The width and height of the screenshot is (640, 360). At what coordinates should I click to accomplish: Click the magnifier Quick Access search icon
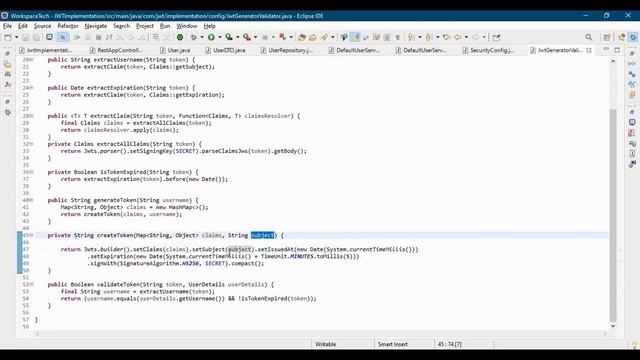coord(589,37)
